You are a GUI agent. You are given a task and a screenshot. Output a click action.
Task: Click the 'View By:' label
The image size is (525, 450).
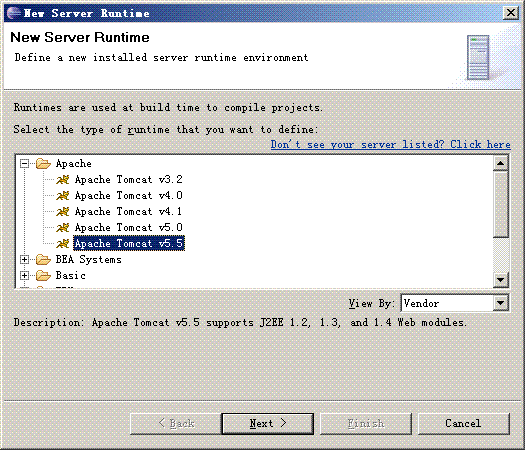[x=372, y=303]
